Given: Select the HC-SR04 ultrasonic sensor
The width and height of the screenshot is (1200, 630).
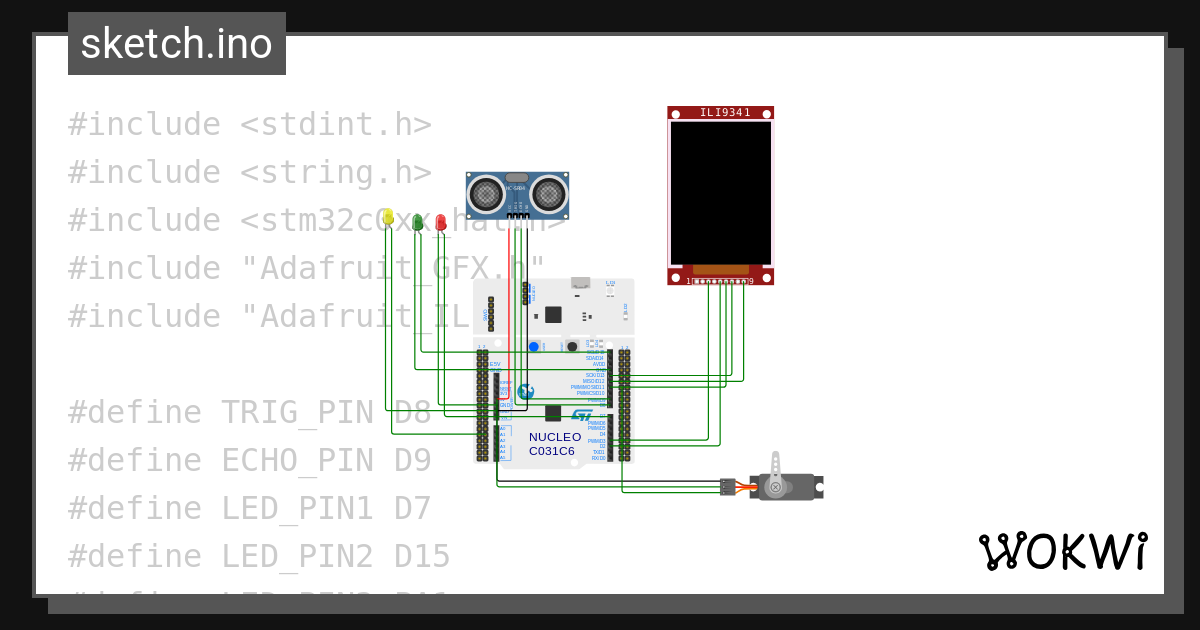Looking at the screenshot, I should (517, 194).
